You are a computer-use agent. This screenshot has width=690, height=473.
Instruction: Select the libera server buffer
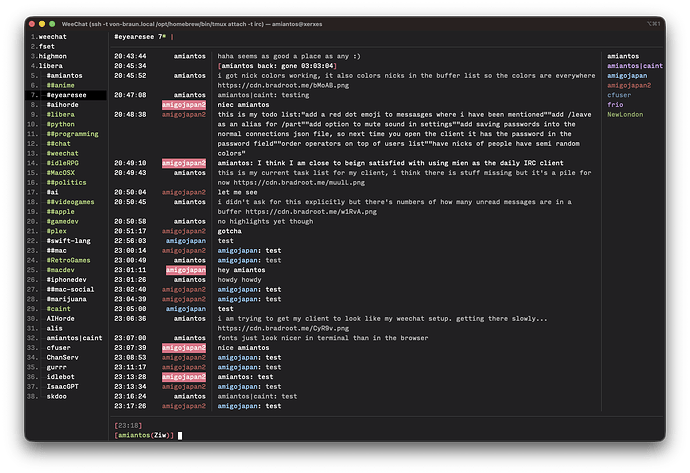(51, 66)
